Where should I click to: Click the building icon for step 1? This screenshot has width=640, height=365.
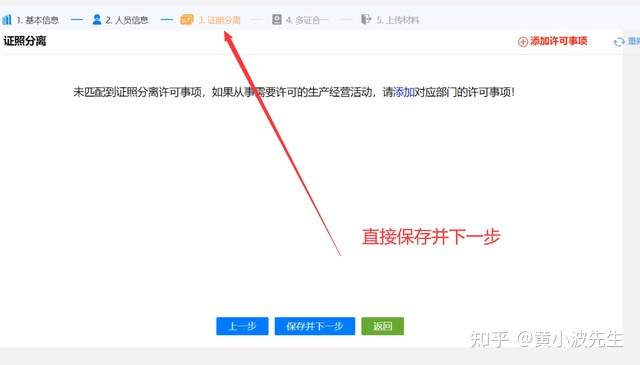point(7,20)
